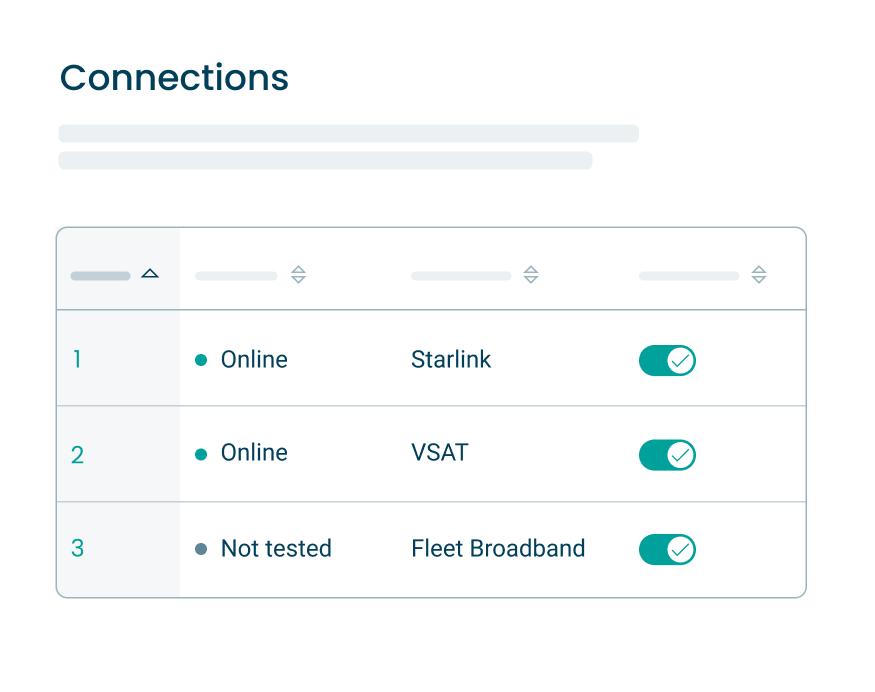The height and width of the screenshot is (692, 875).
Task: Click the Starlink connection name
Action: pos(451,359)
